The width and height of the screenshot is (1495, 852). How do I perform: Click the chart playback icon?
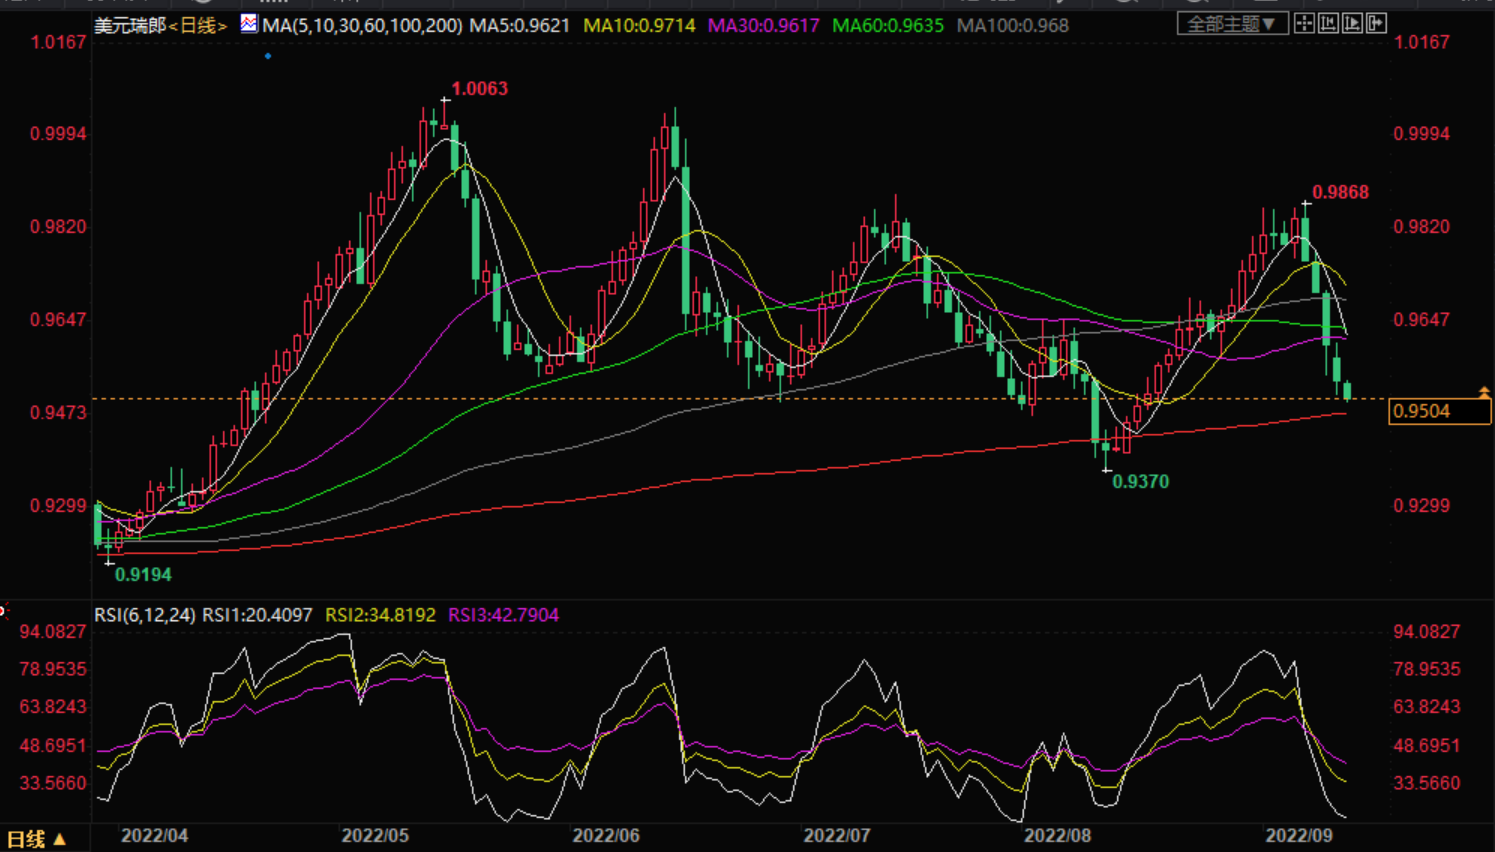(1352, 23)
